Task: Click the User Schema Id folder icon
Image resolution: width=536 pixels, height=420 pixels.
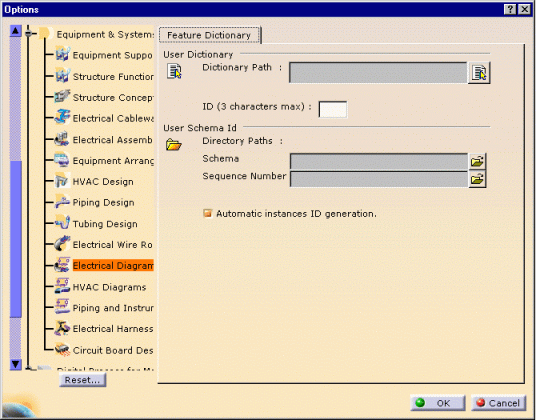Action: click(174, 145)
